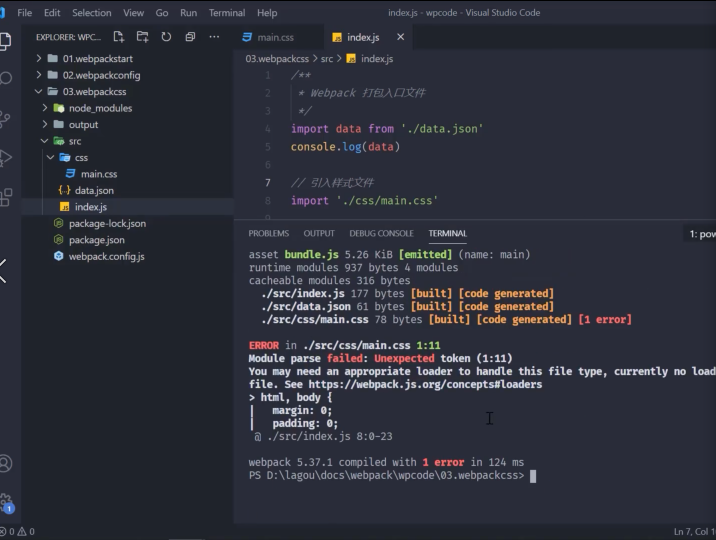This screenshot has height=540, width=716.
Task: Open main.css in the file tree
Action: tap(99, 174)
